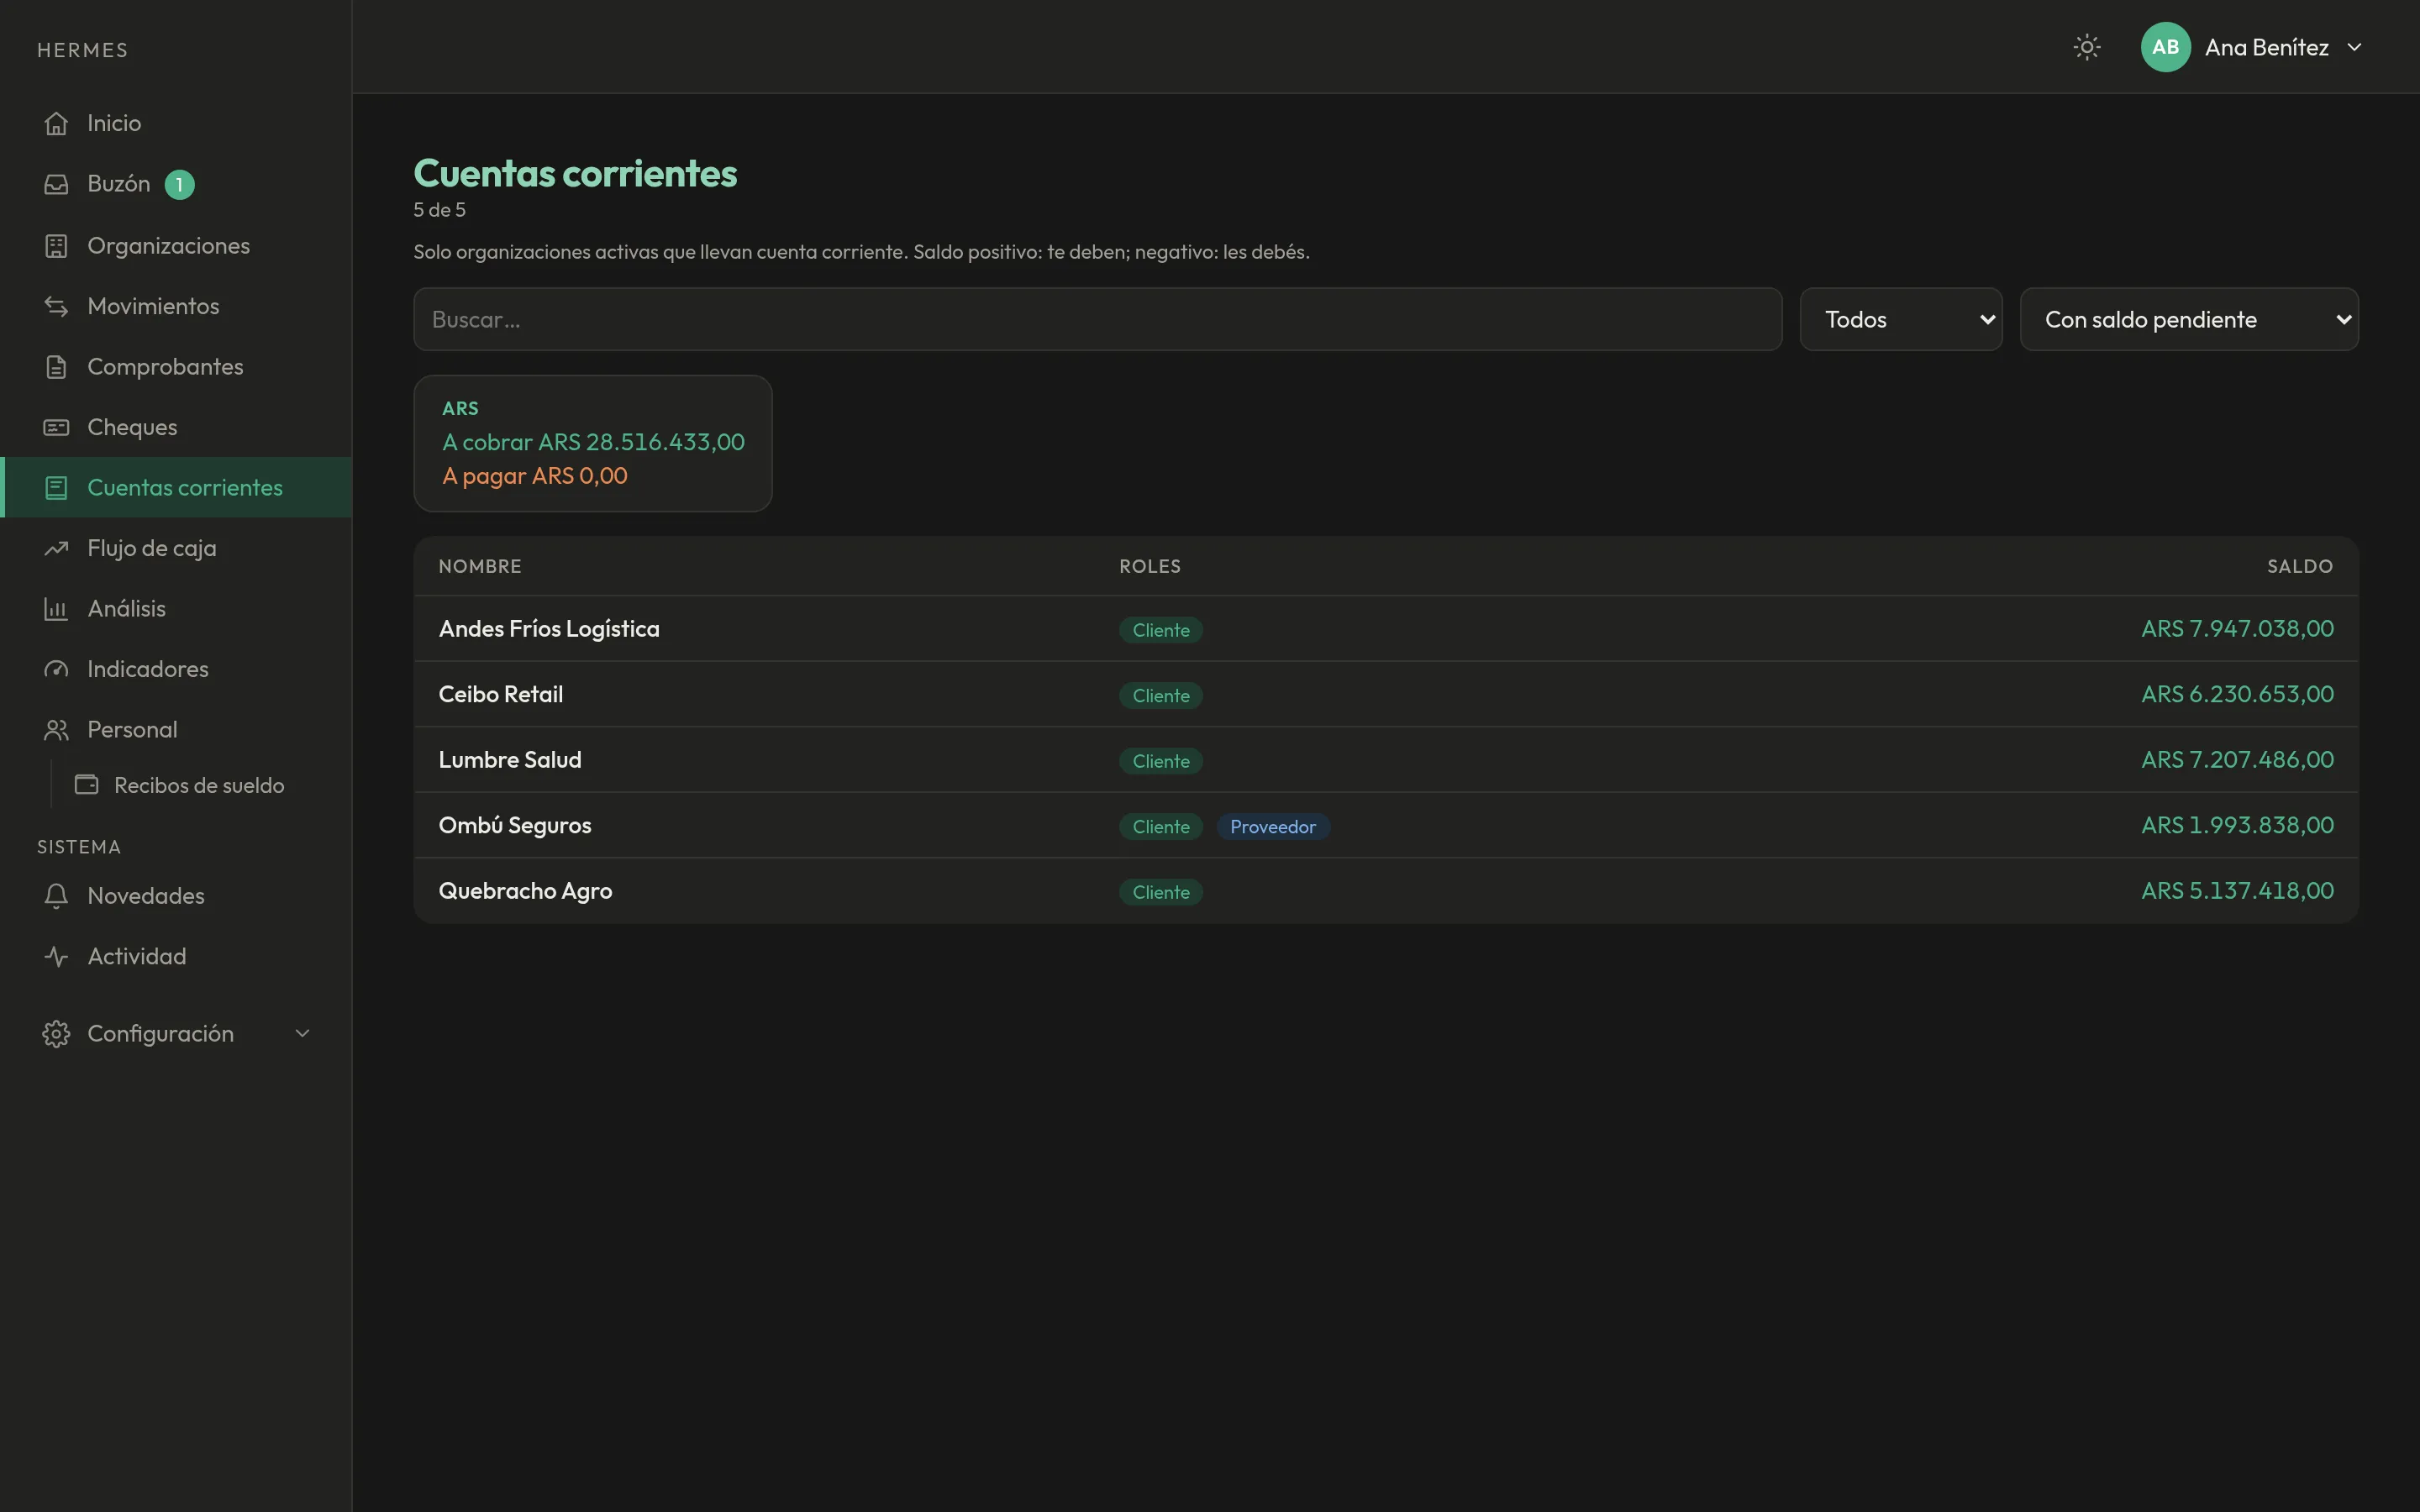Click the Análisis bar chart icon
The width and height of the screenshot is (2420, 1512).
click(x=56, y=609)
